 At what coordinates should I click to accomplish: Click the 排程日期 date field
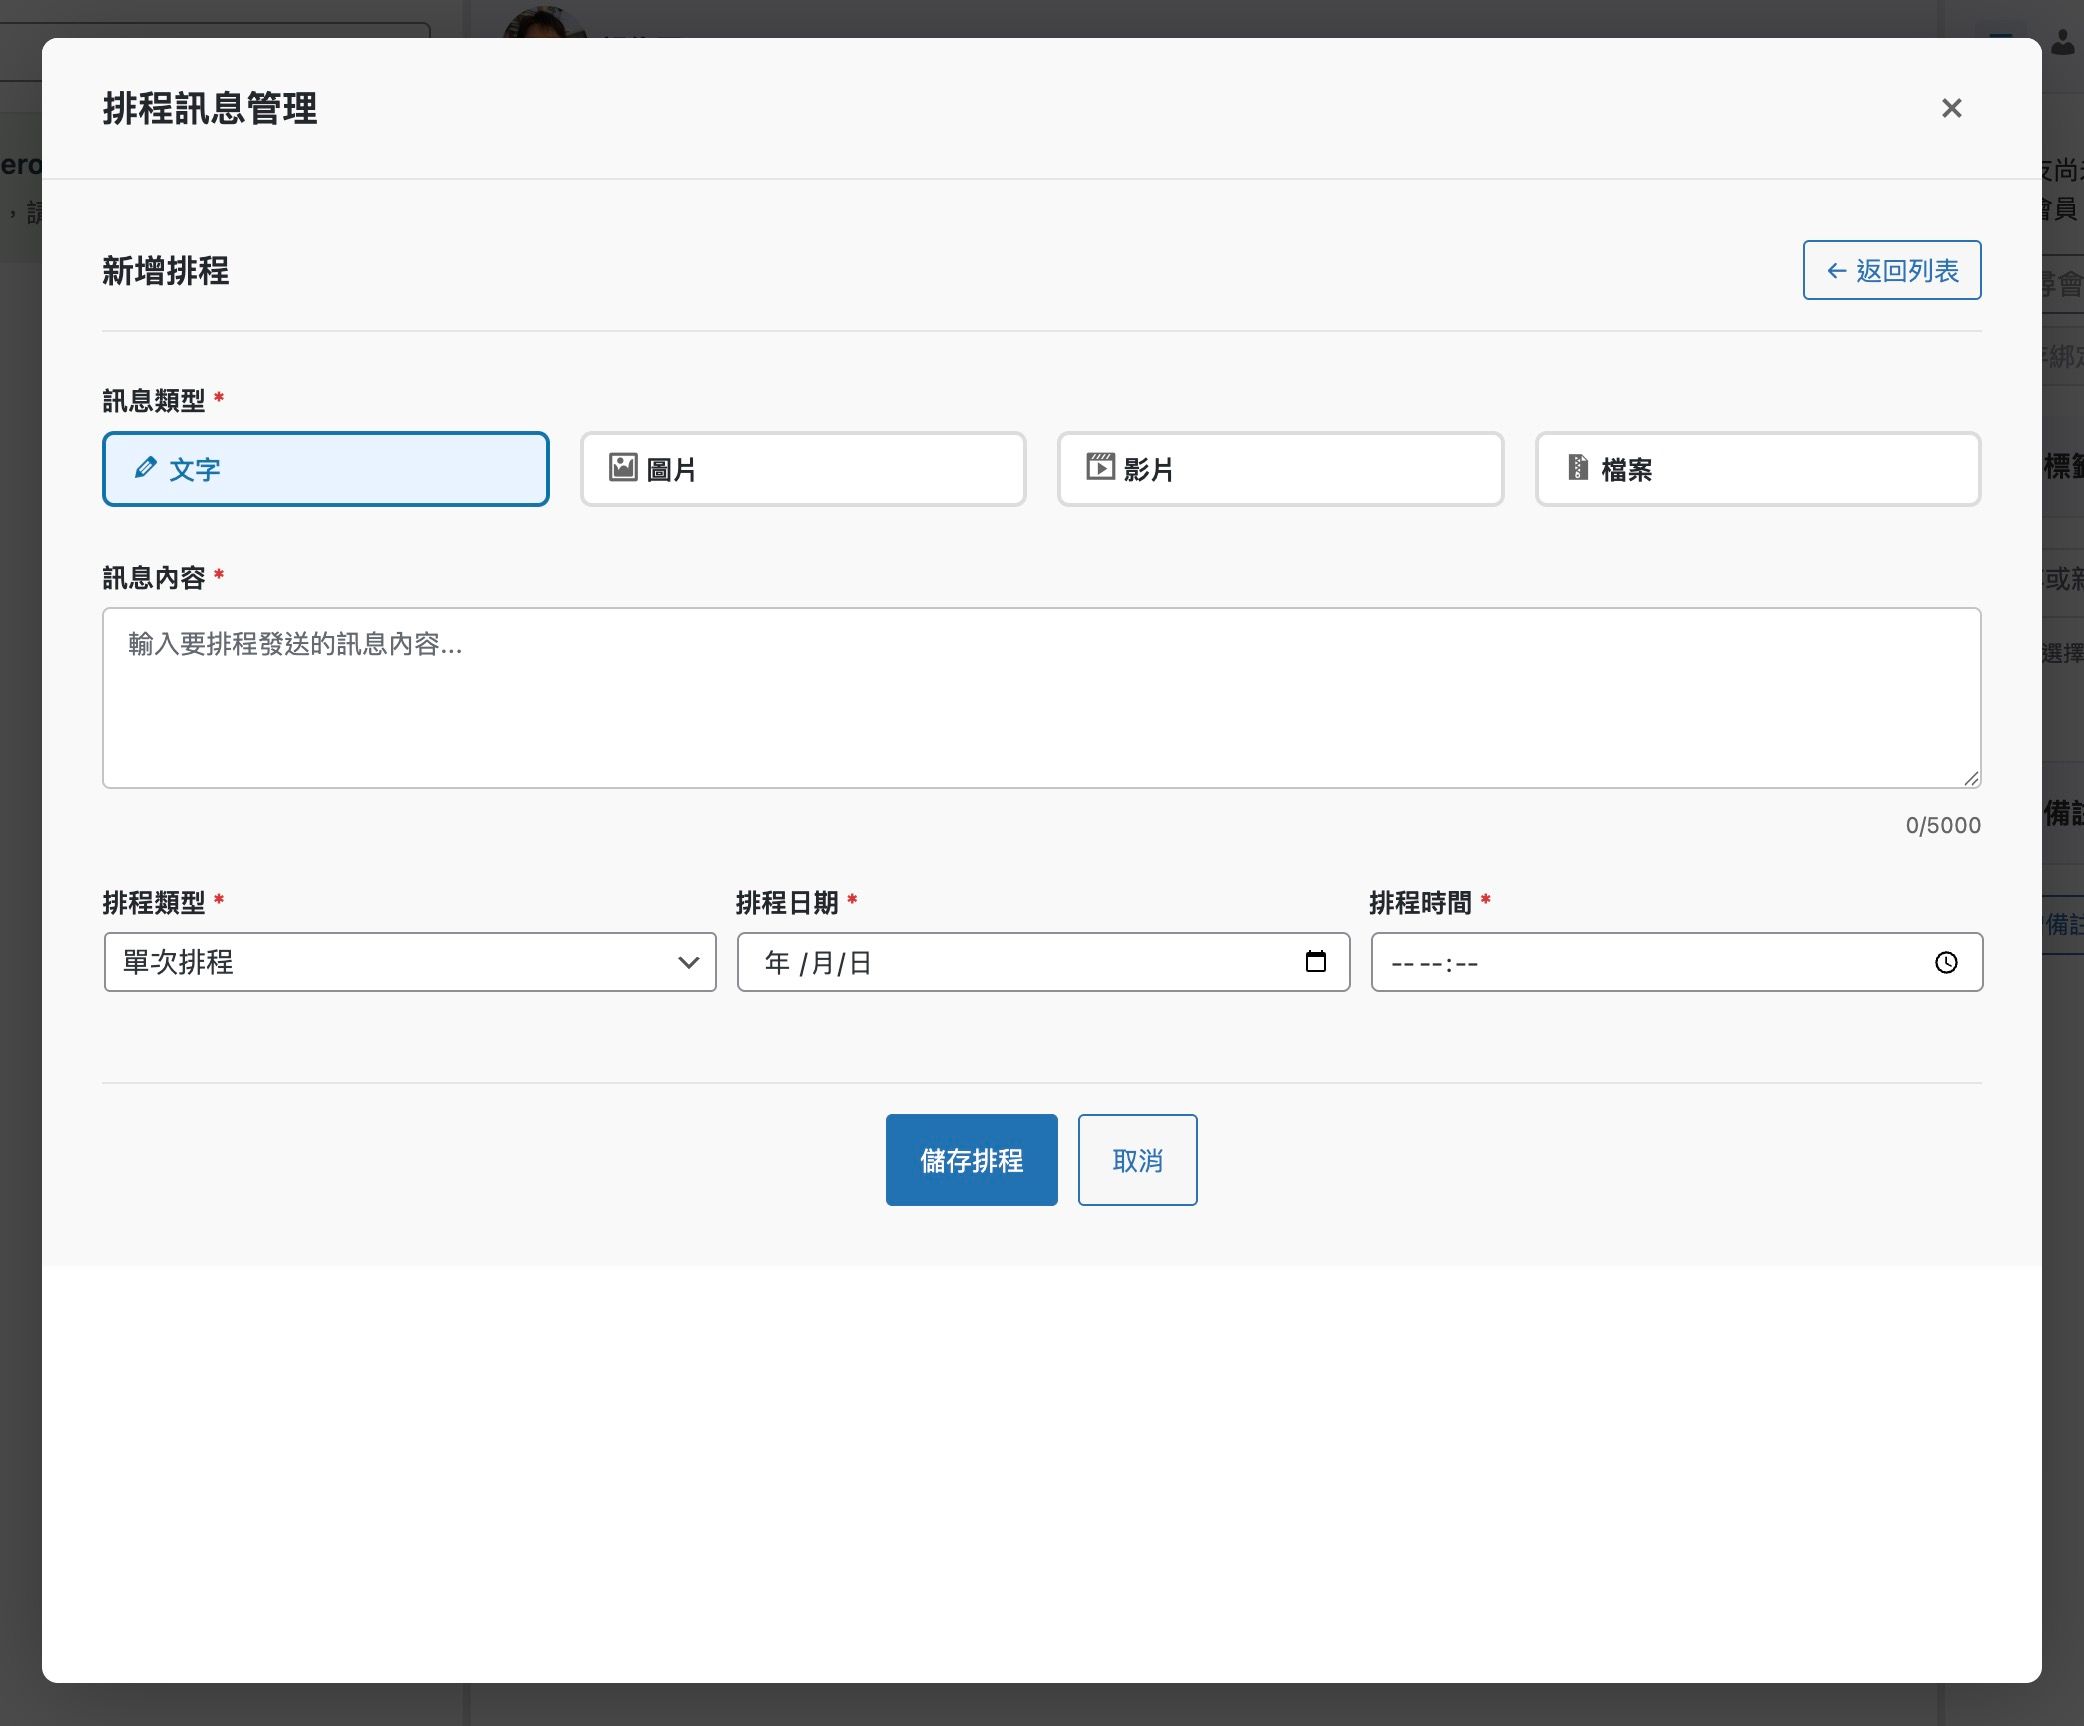tap(1043, 962)
